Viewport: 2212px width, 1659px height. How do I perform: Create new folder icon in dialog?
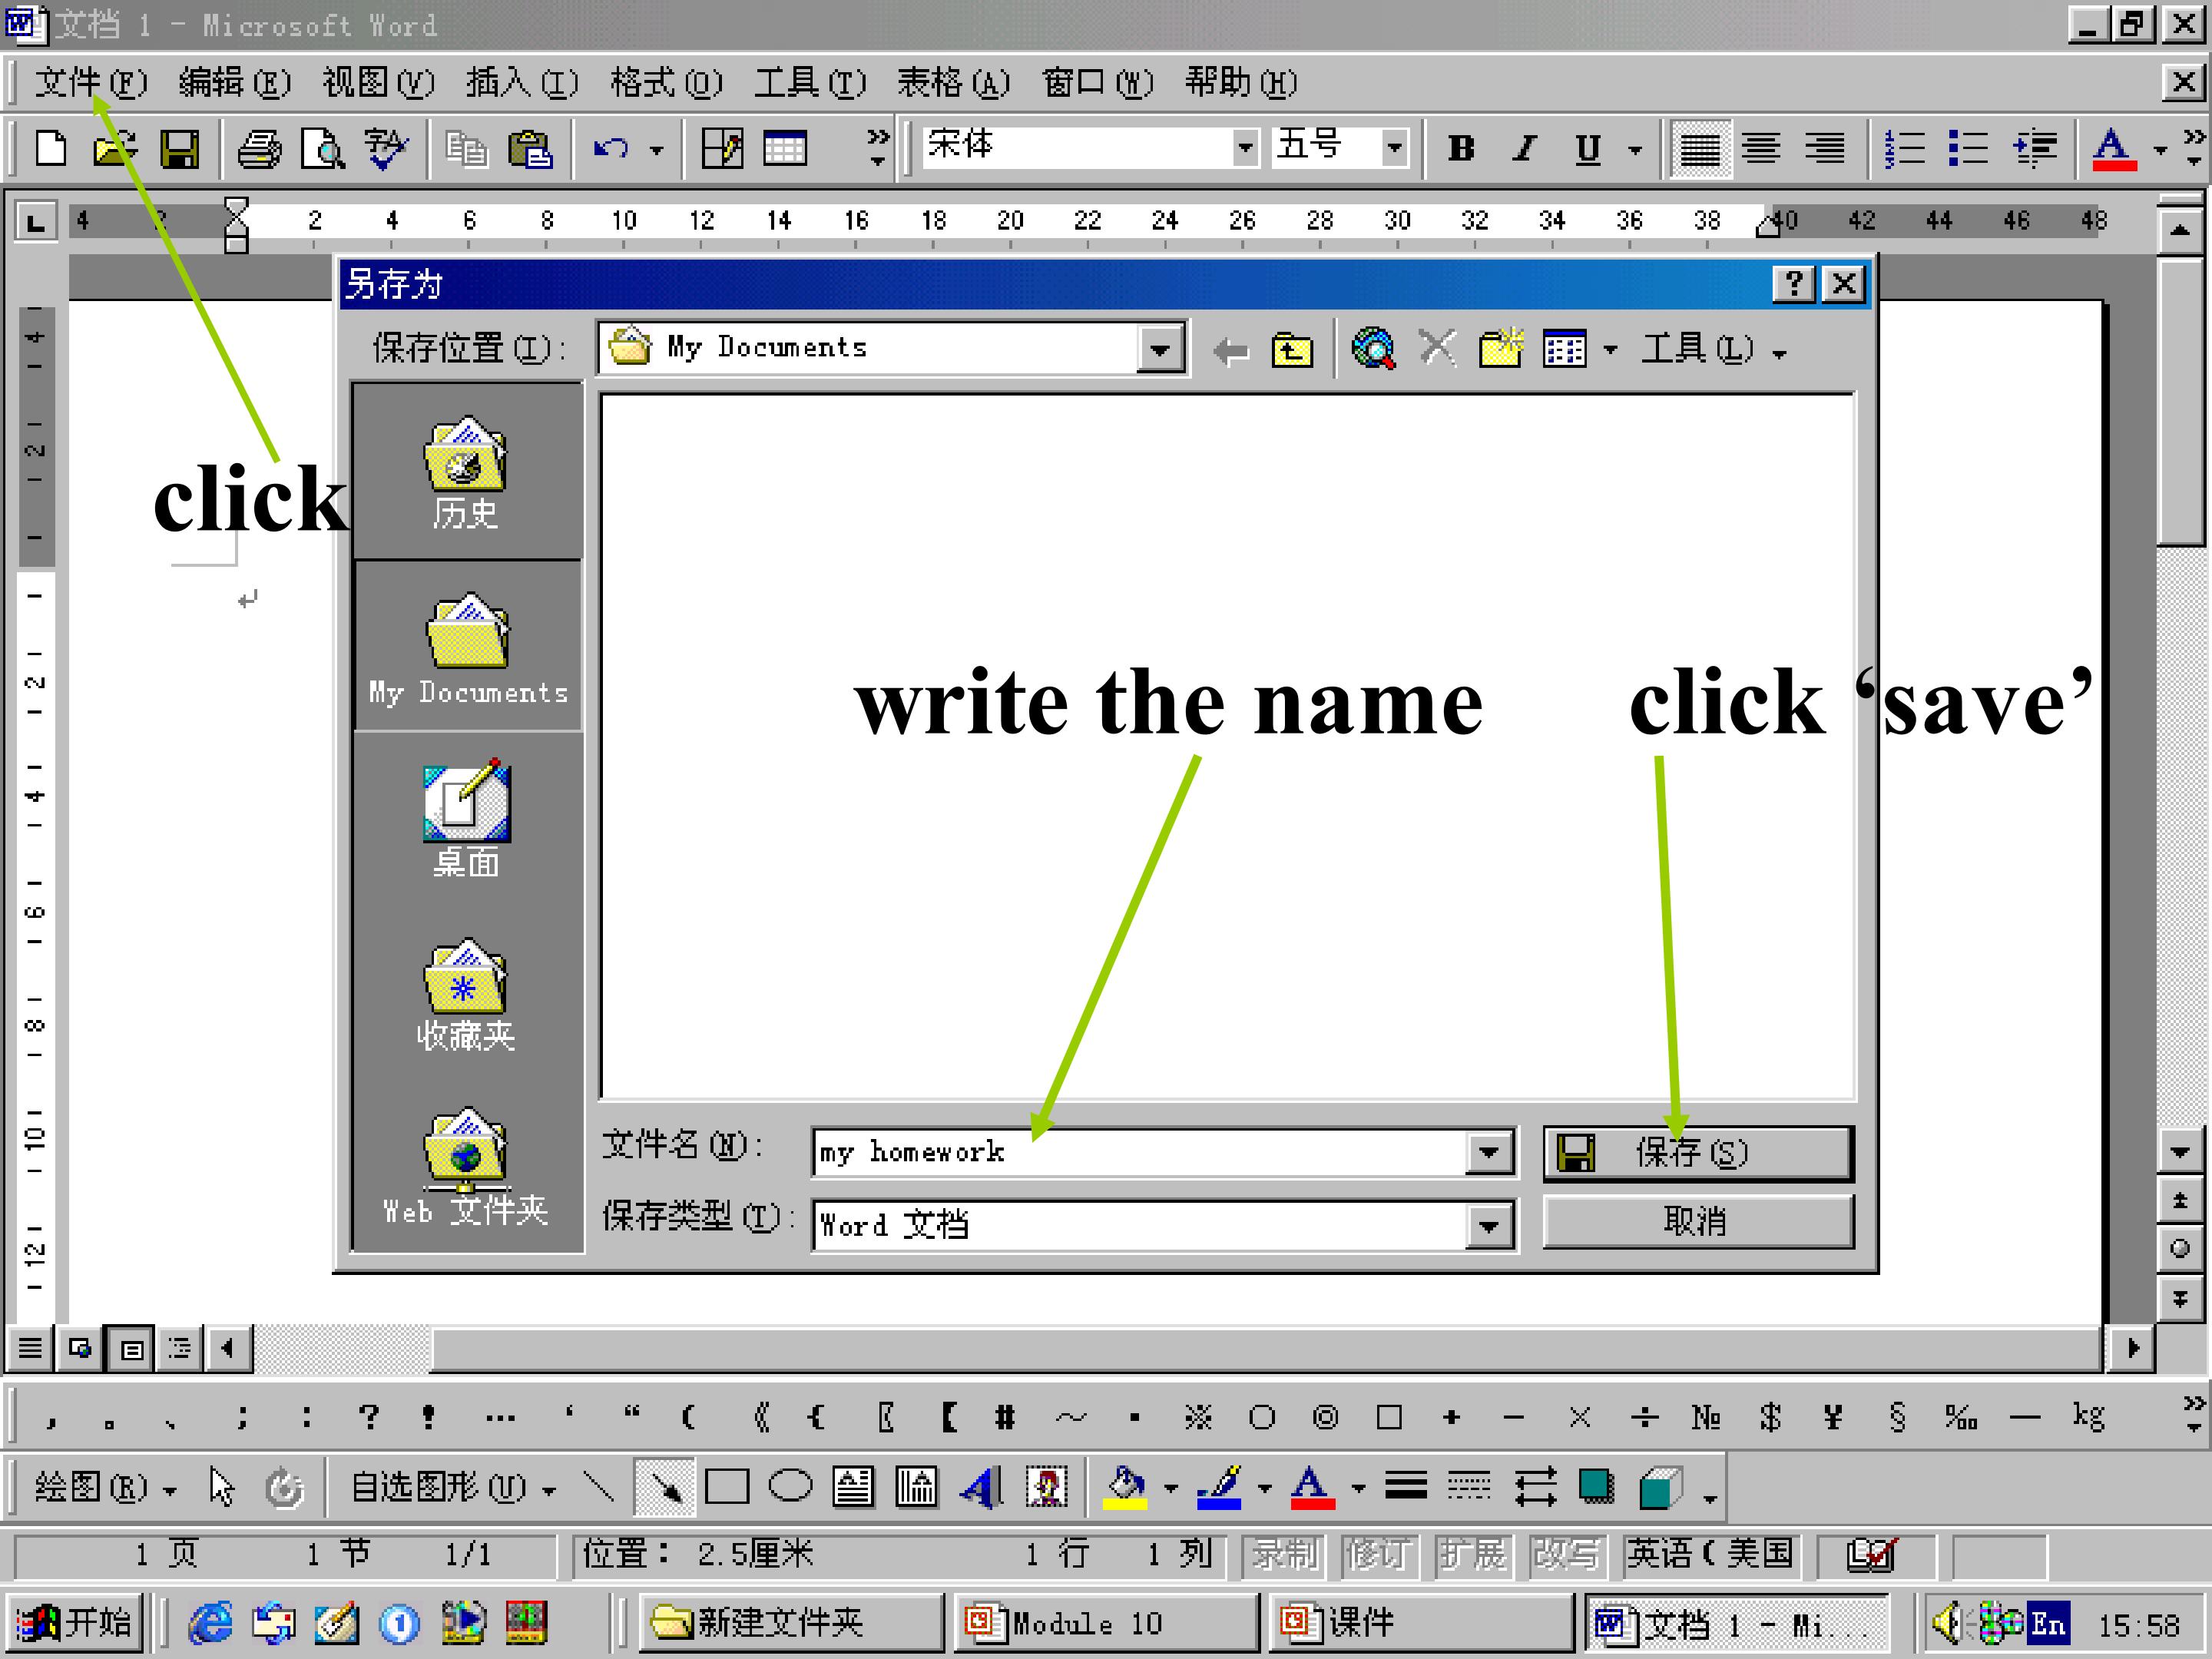(1500, 350)
